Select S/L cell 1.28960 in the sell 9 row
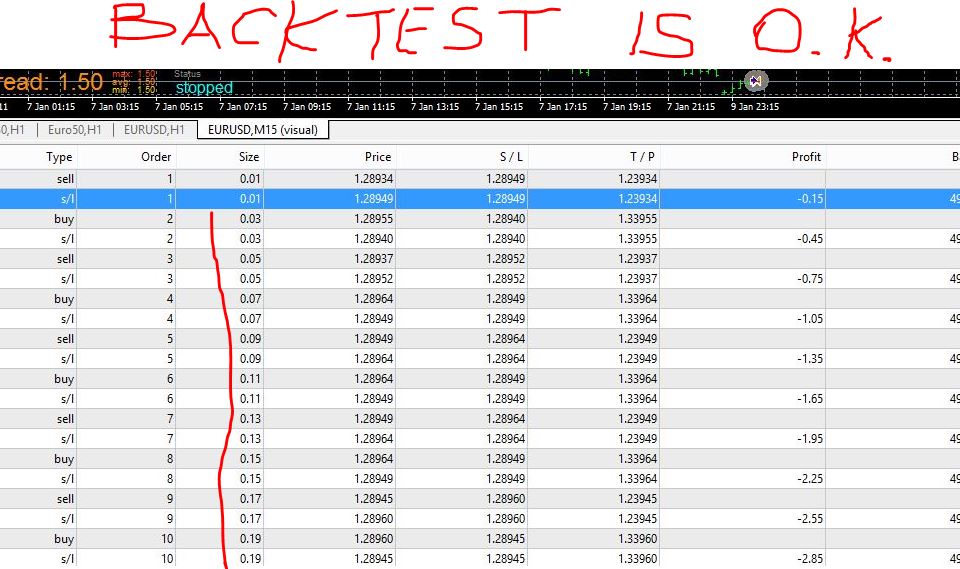This screenshot has height=569, width=960. (506, 499)
